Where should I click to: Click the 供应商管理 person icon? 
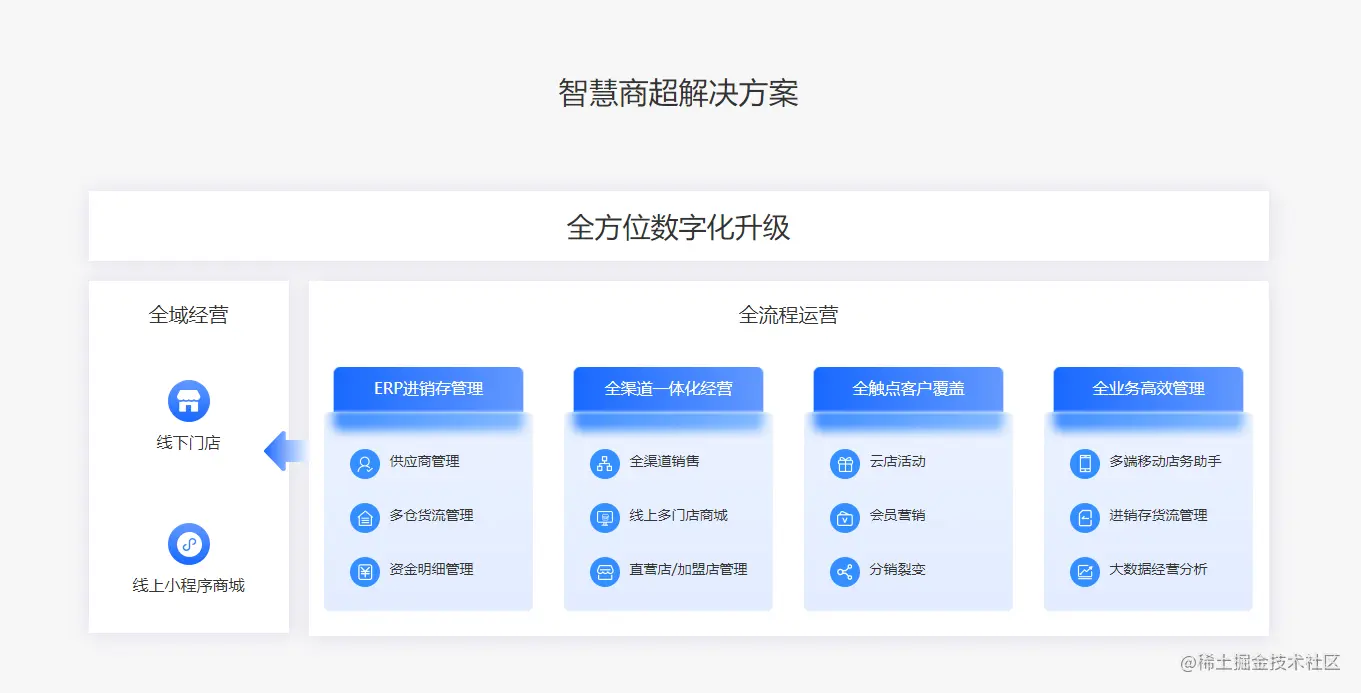coord(365,464)
